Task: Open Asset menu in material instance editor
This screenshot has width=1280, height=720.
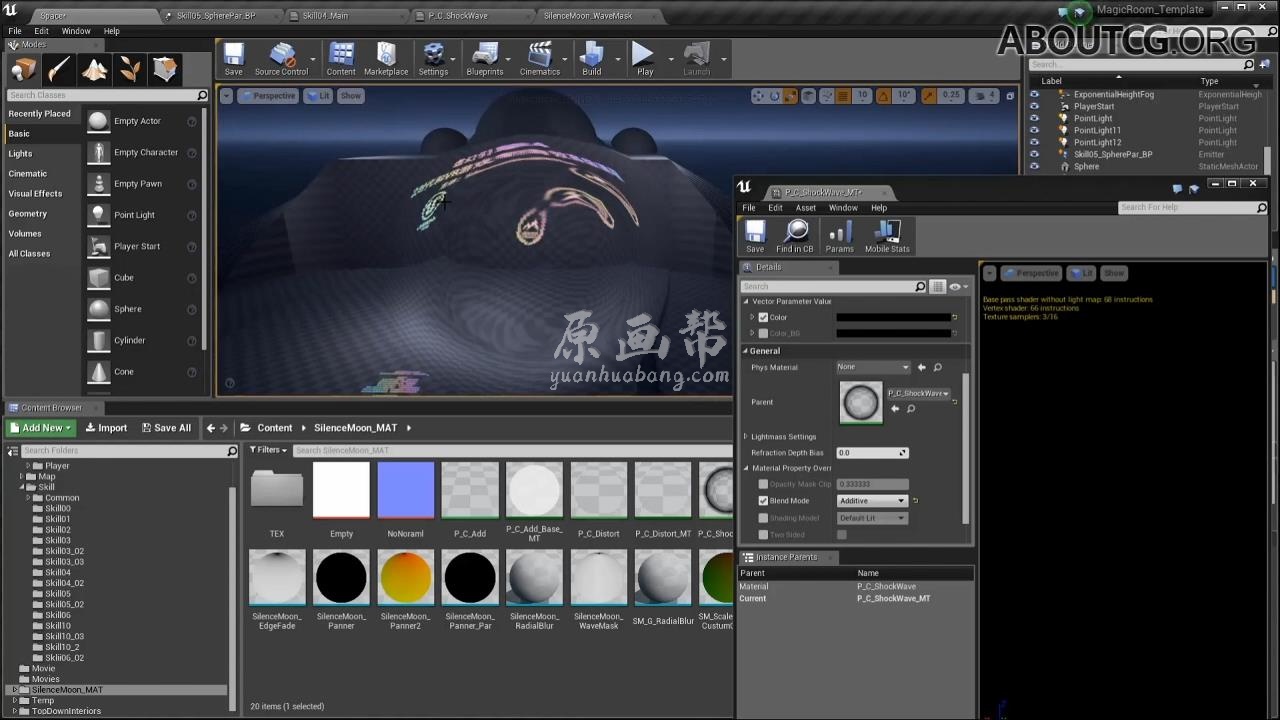Action: [x=806, y=208]
